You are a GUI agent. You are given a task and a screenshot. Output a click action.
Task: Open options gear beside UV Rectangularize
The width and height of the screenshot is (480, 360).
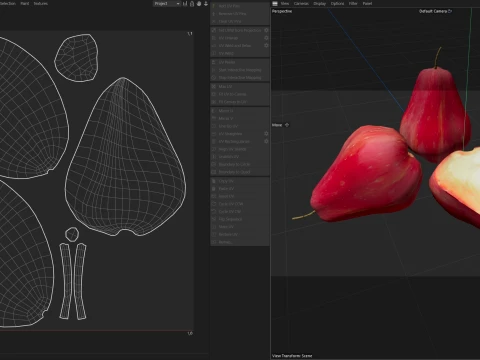266,141
